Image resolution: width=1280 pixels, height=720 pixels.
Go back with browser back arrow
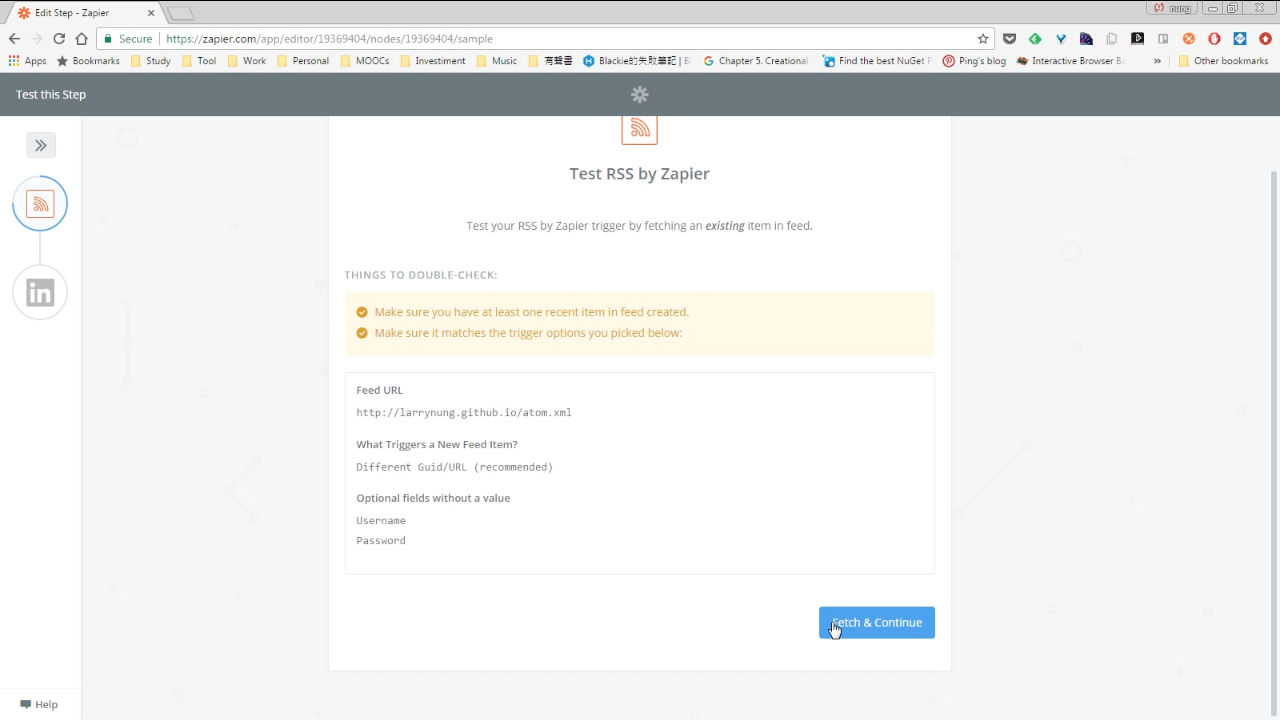click(14, 38)
